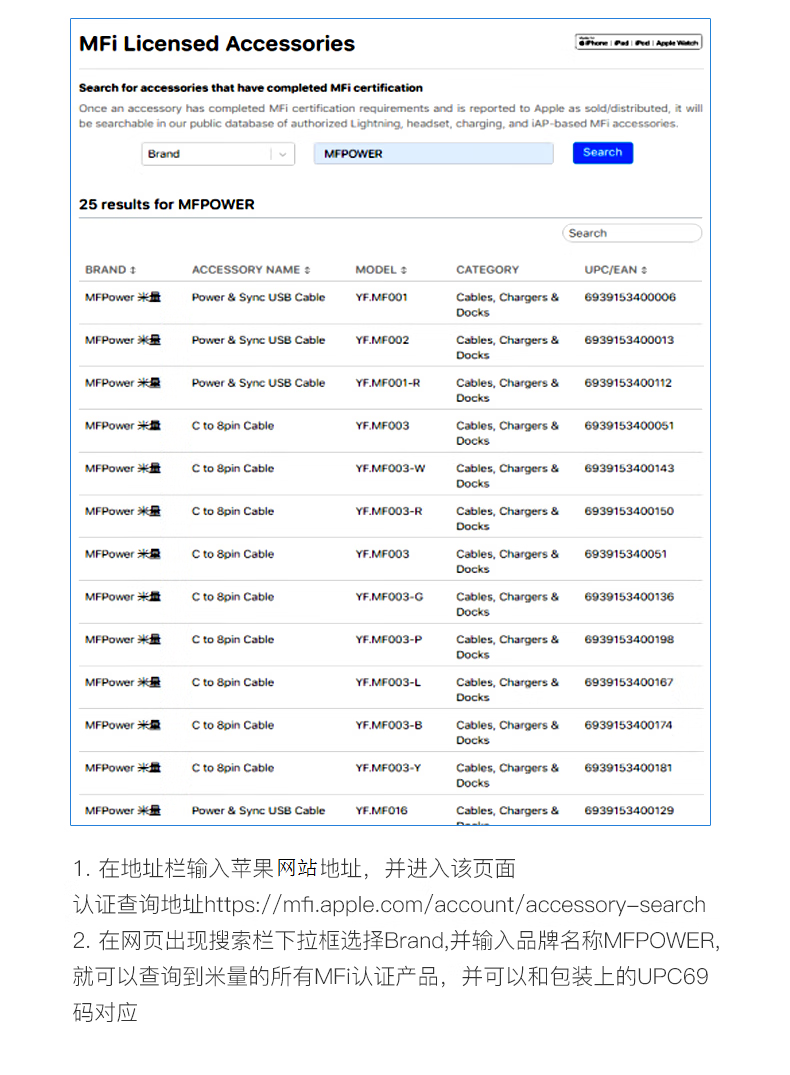Click UPC code 6939153400112
790x1075 pixels.
628,383
